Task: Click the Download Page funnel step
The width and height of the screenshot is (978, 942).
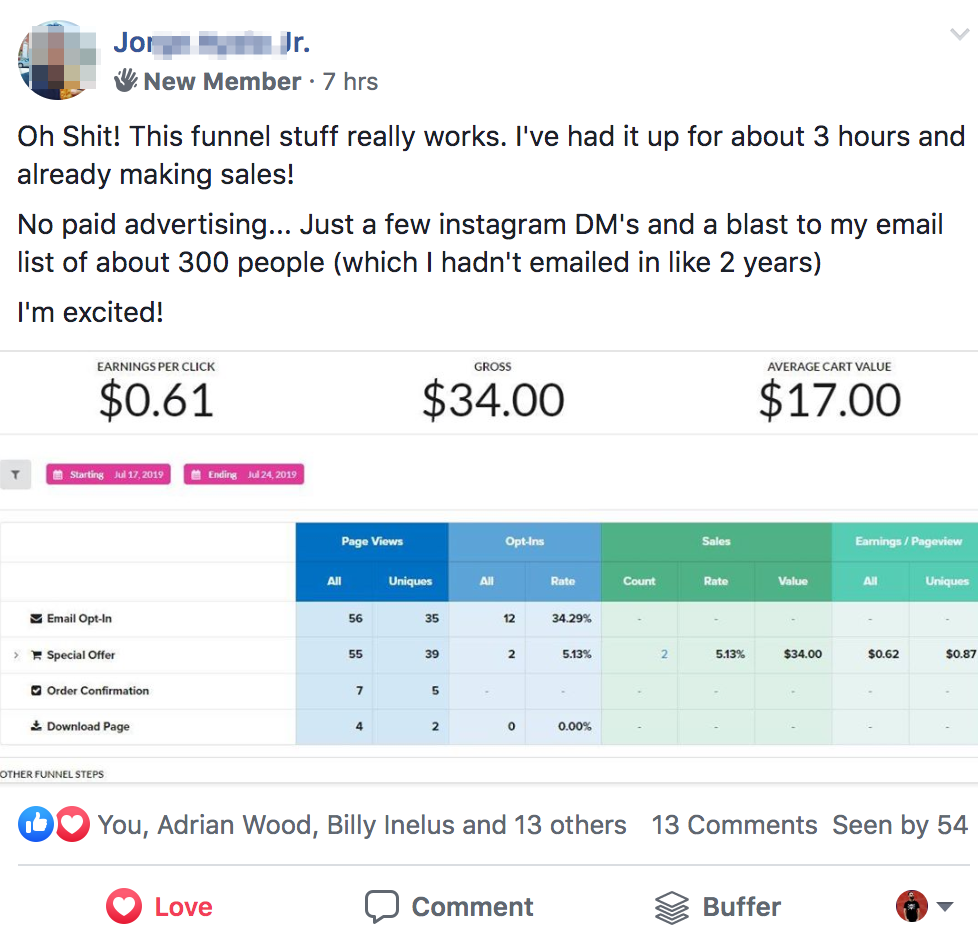Action: (x=80, y=726)
